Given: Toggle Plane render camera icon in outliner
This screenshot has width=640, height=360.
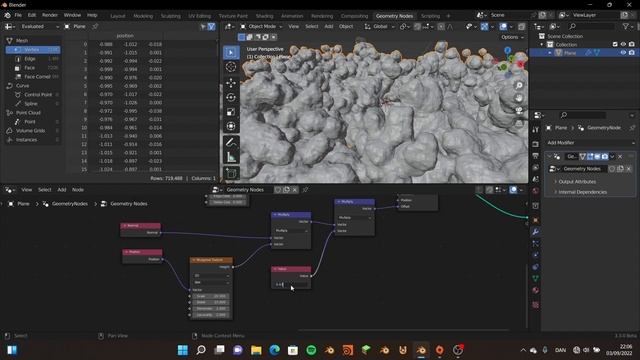Looking at the screenshot, I should [x=632, y=53].
